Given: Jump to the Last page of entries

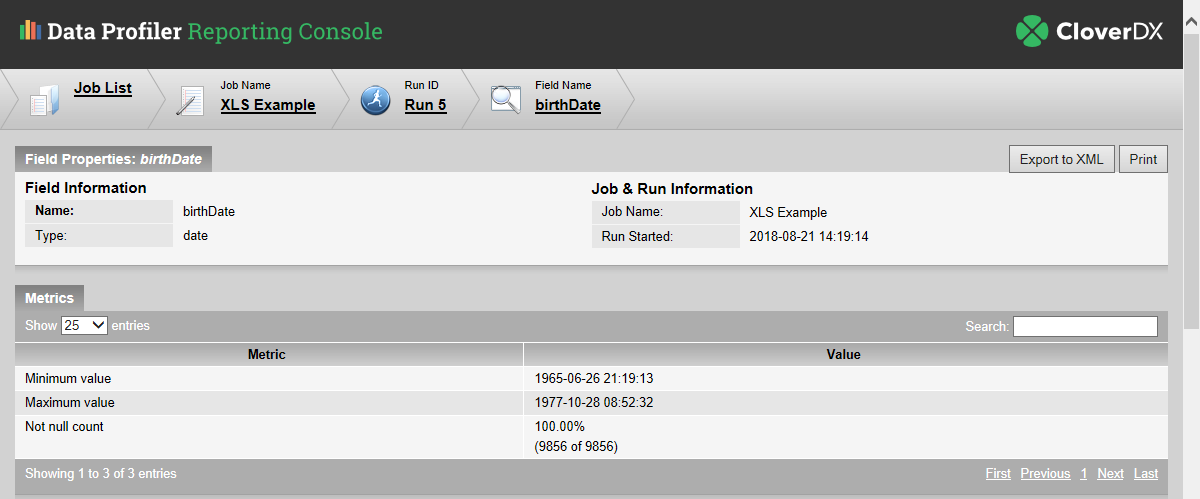Looking at the screenshot, I should (x=1146, y=473).
